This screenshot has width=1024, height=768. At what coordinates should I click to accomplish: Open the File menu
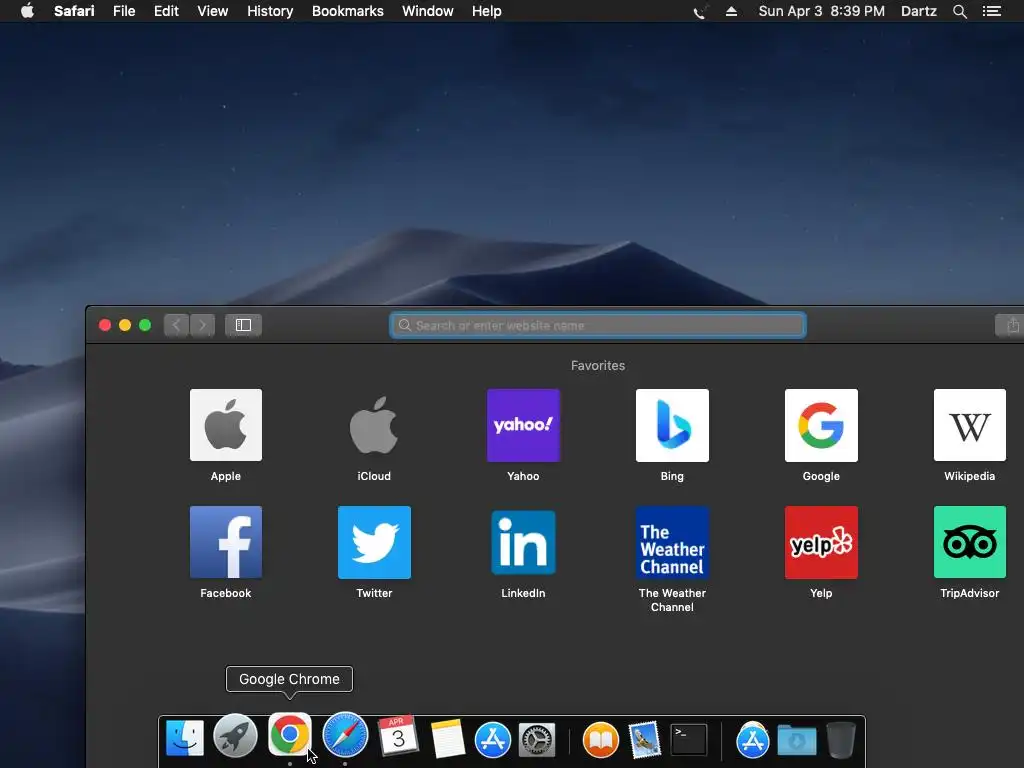124,11
